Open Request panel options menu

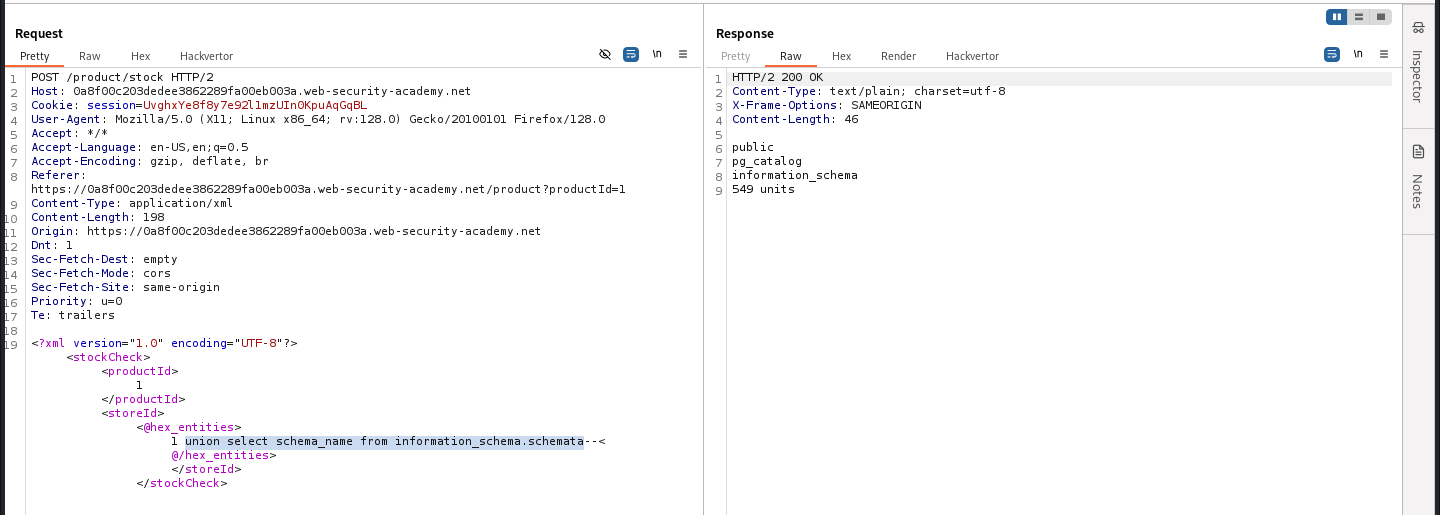coord(683,54)
